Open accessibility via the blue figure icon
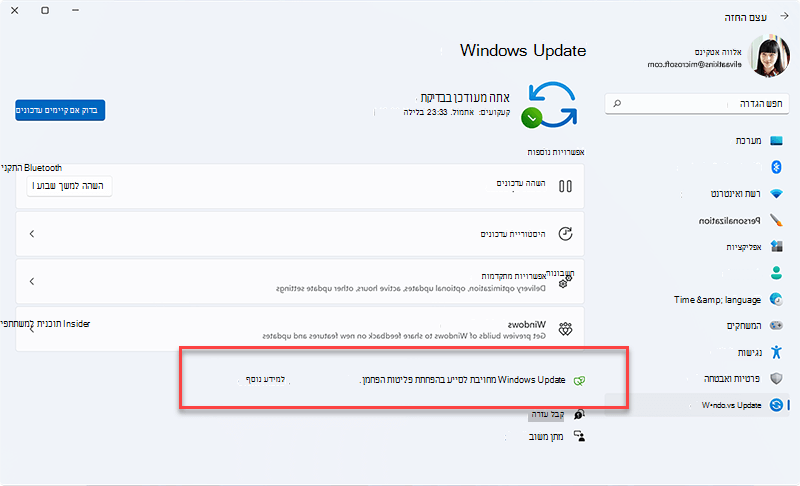The height and width of the screenshot is (486, 800). (x=776, y=352)
